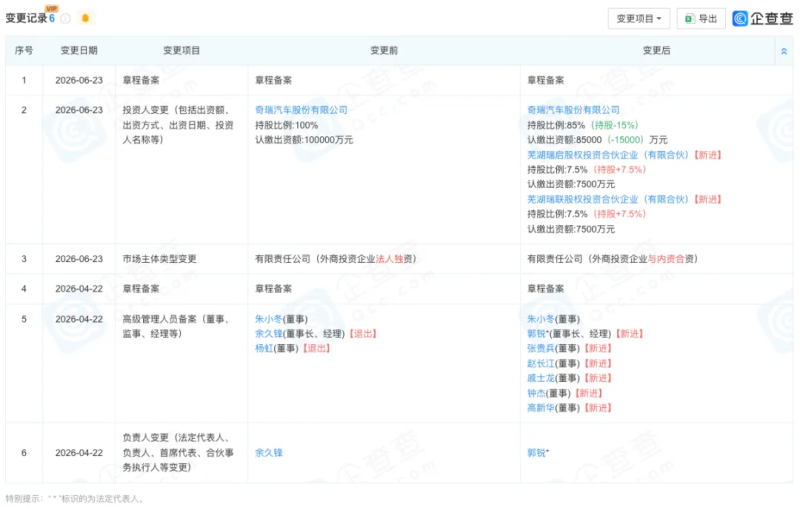Open 郭锐(董事长、经理) link in row 5
This screenshot has width=800, height=507.
point(536,334)
